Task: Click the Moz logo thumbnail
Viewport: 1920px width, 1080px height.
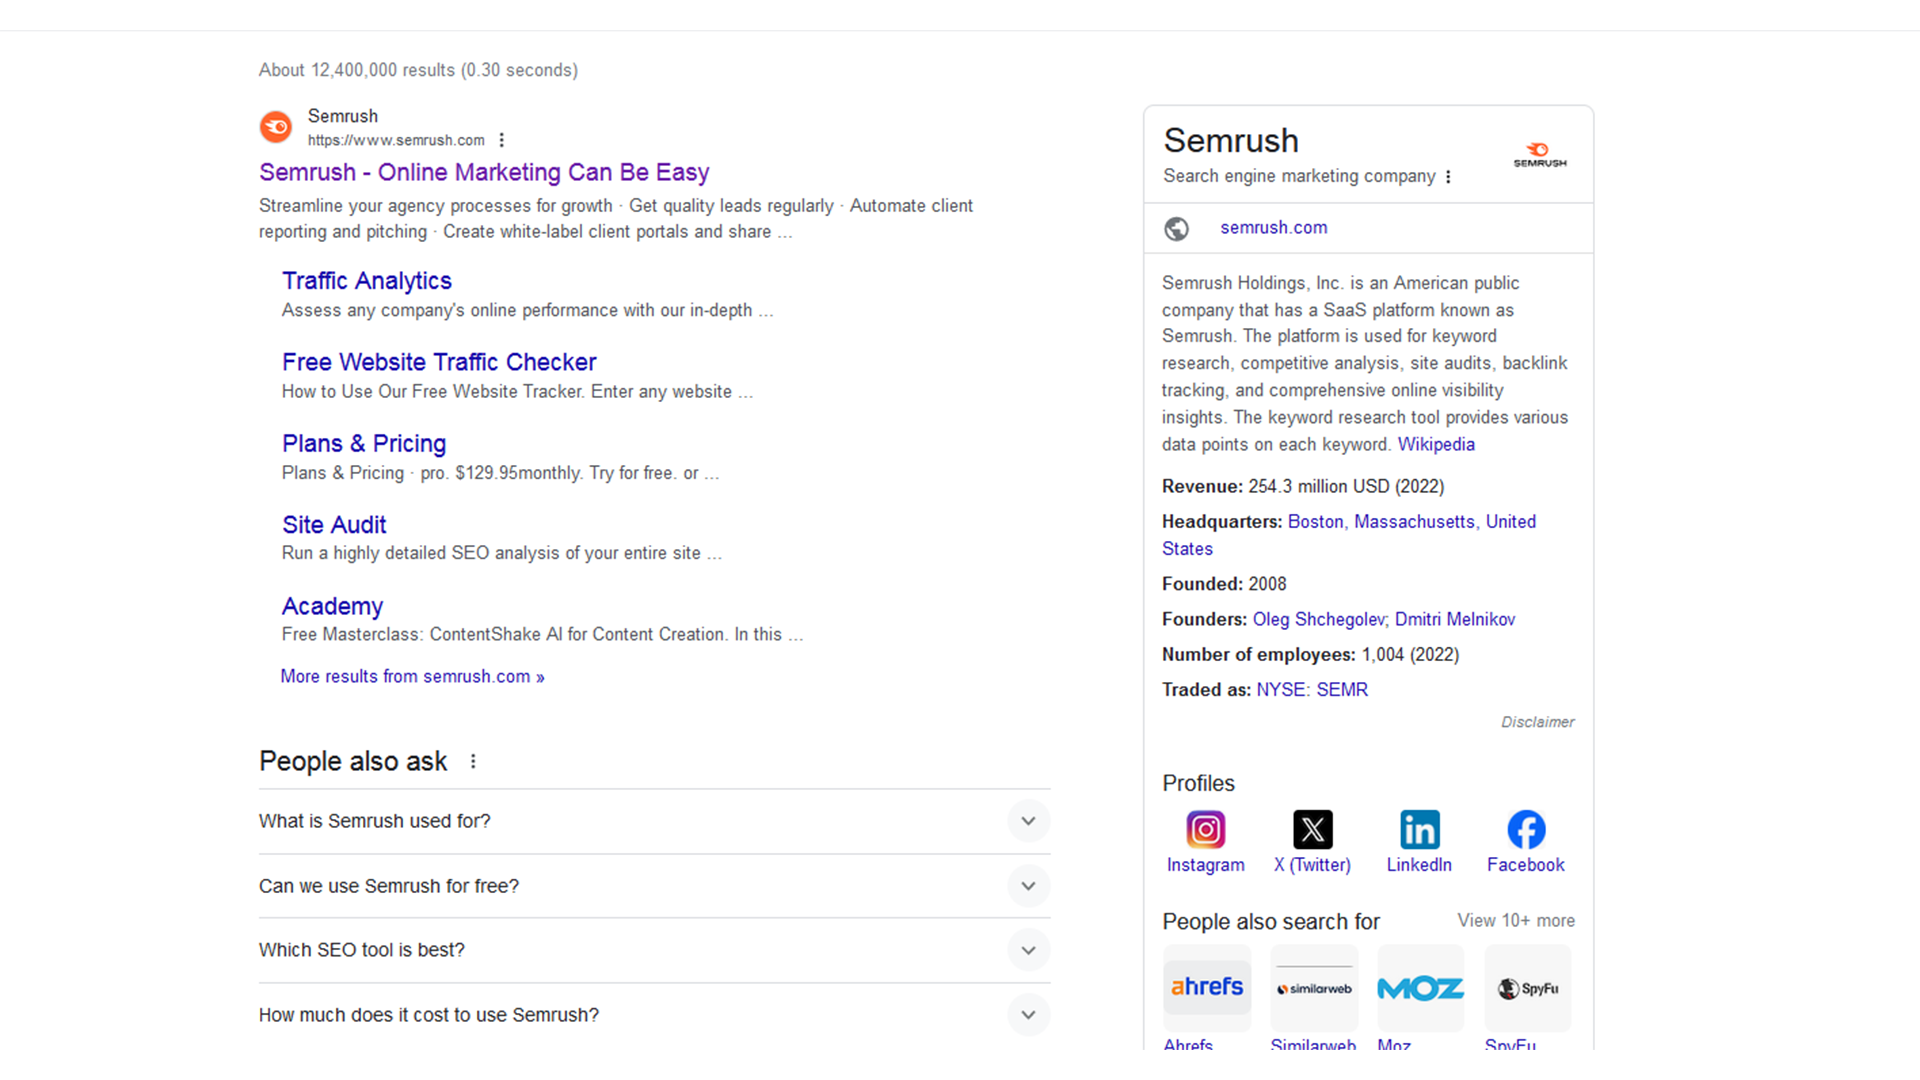Action: tap(1421, 988)
